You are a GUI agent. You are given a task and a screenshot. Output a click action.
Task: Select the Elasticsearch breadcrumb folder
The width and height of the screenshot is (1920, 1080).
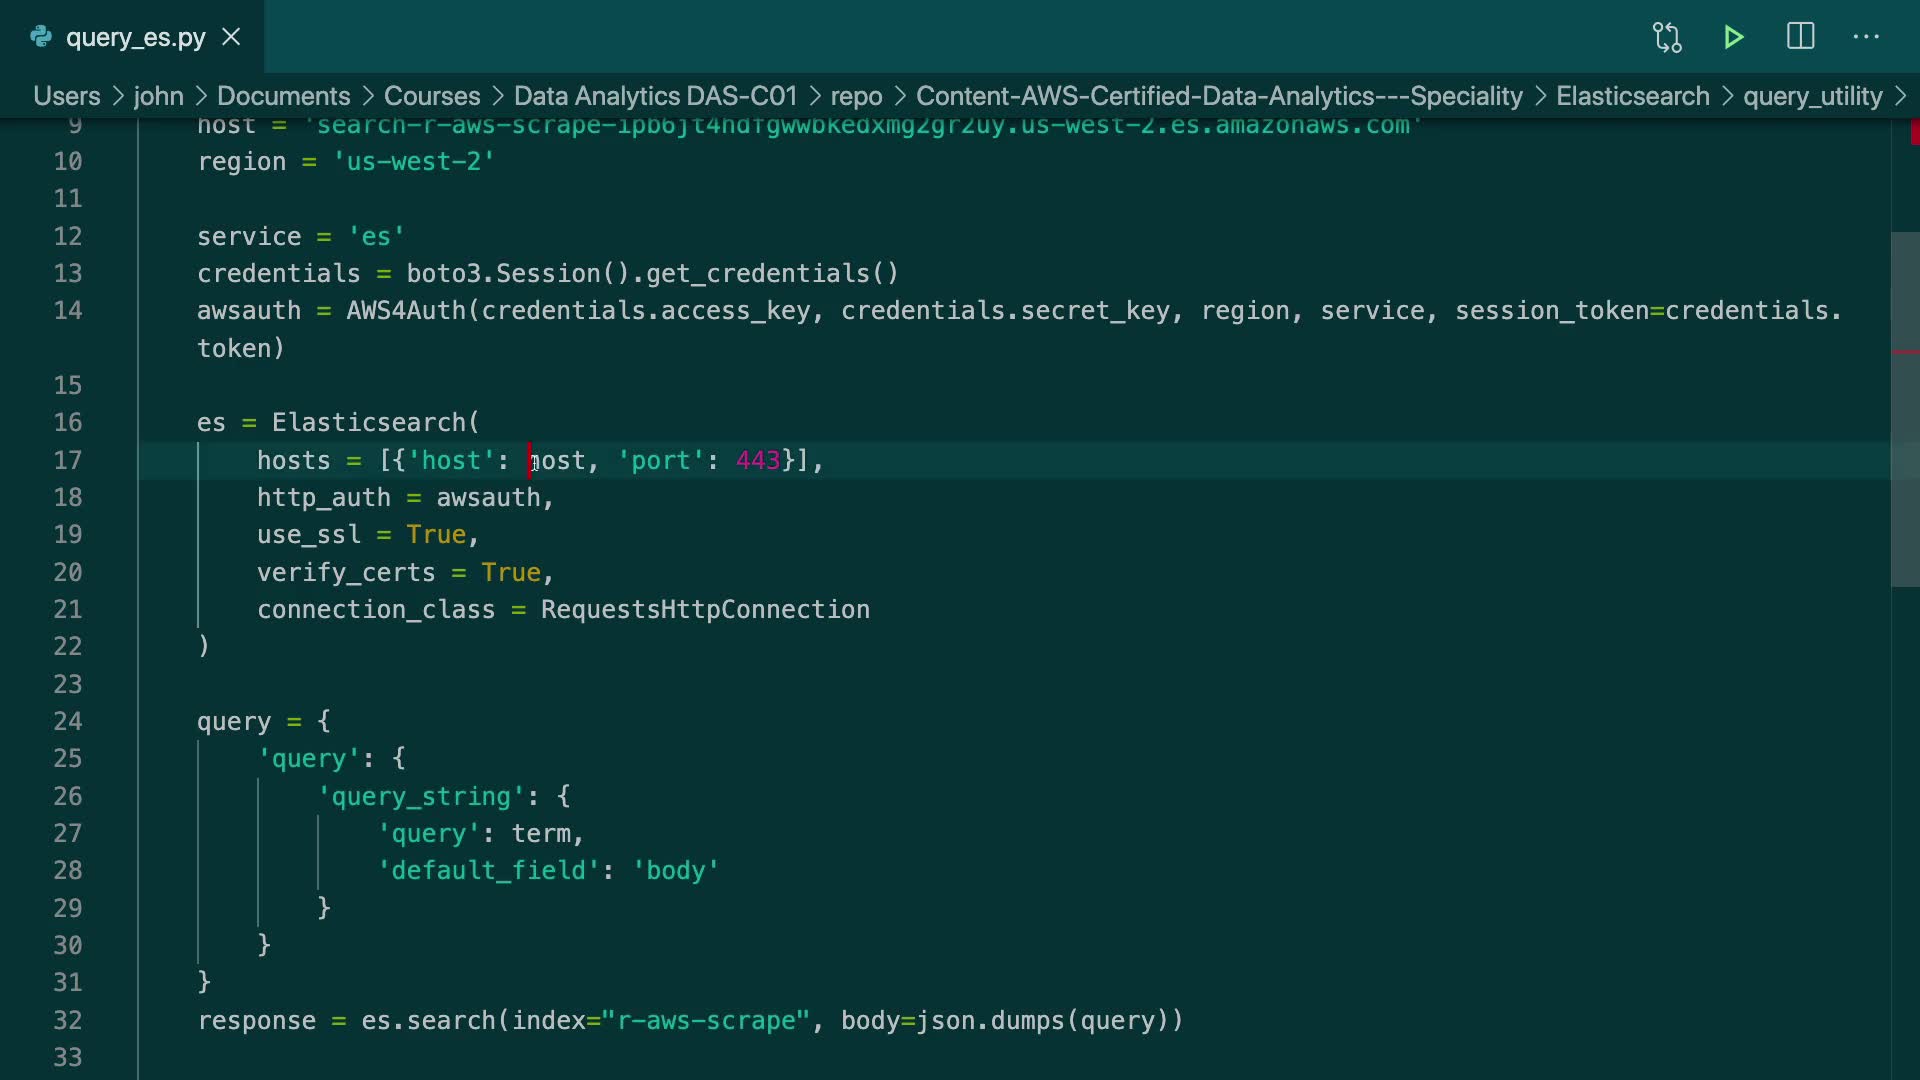point(1632,96)
